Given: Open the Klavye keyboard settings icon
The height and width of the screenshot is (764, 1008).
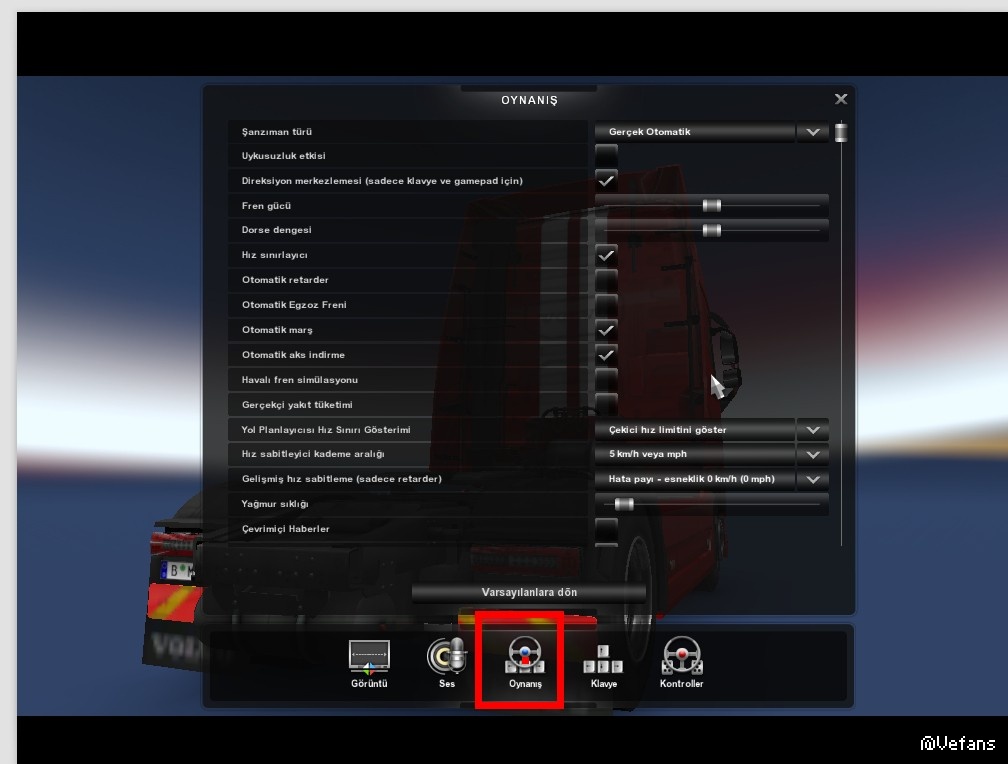Looking at the screenshot, I should (x=604, y=666).
